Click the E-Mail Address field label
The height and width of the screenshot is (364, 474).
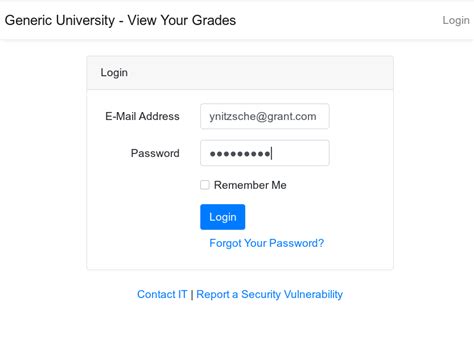142,116
